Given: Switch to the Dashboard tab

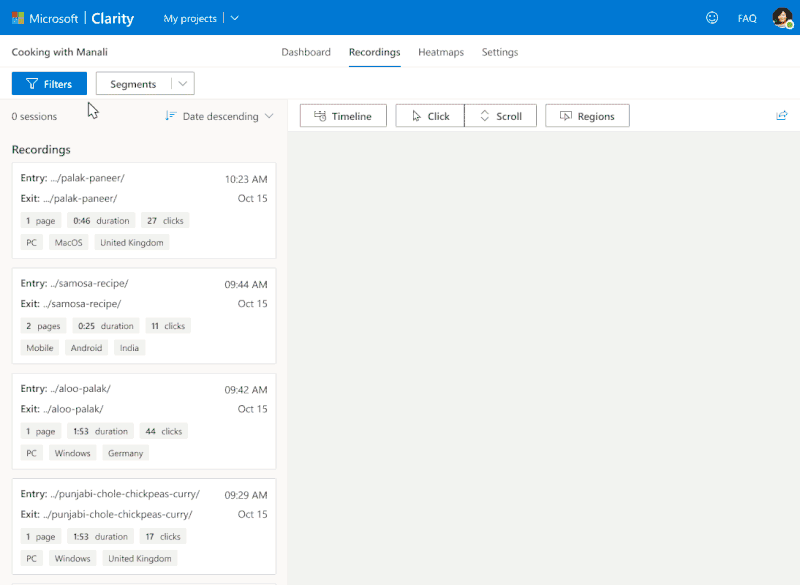Looking at the screenshot, I should click(306, 52).
